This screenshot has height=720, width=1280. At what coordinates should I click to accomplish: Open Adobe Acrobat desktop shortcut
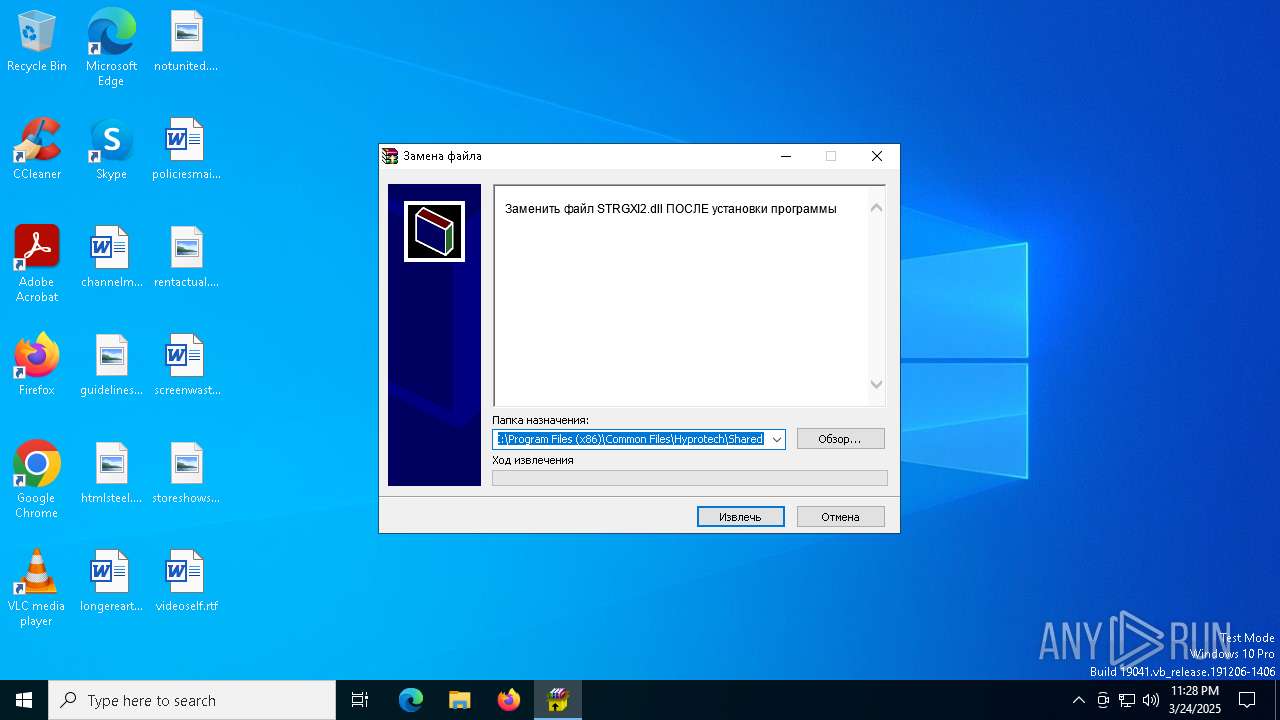click(37, 264)
